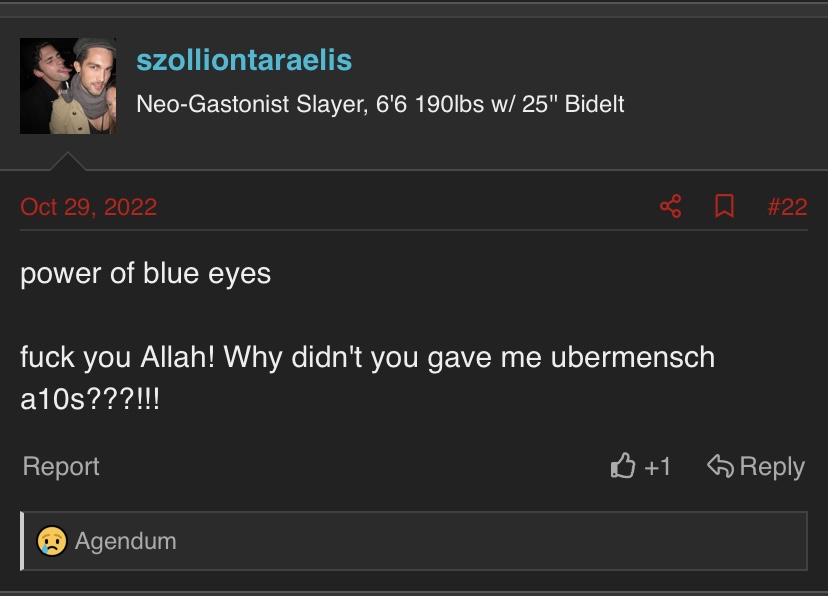Click the +1 like count

pyautogui.click(x=657, y=467)
